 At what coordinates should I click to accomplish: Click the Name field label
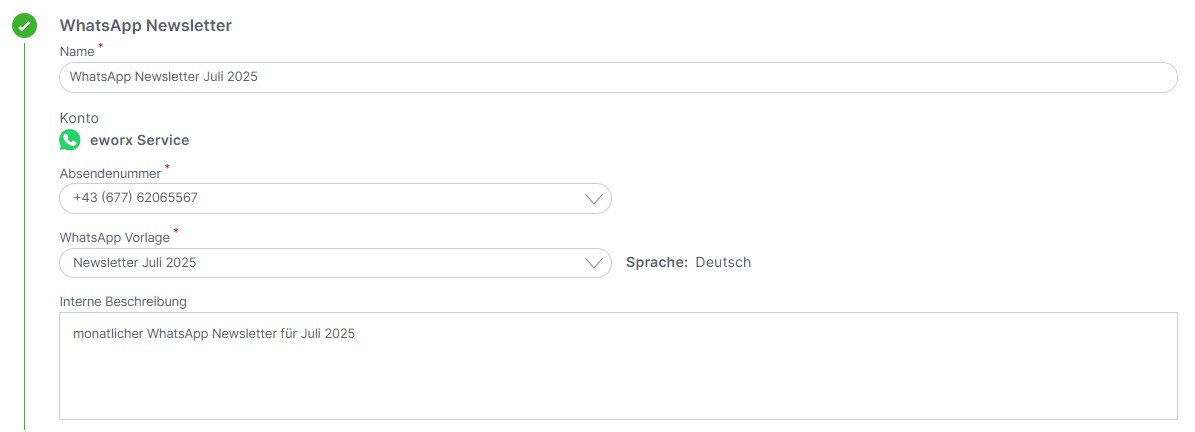[77, 52]
